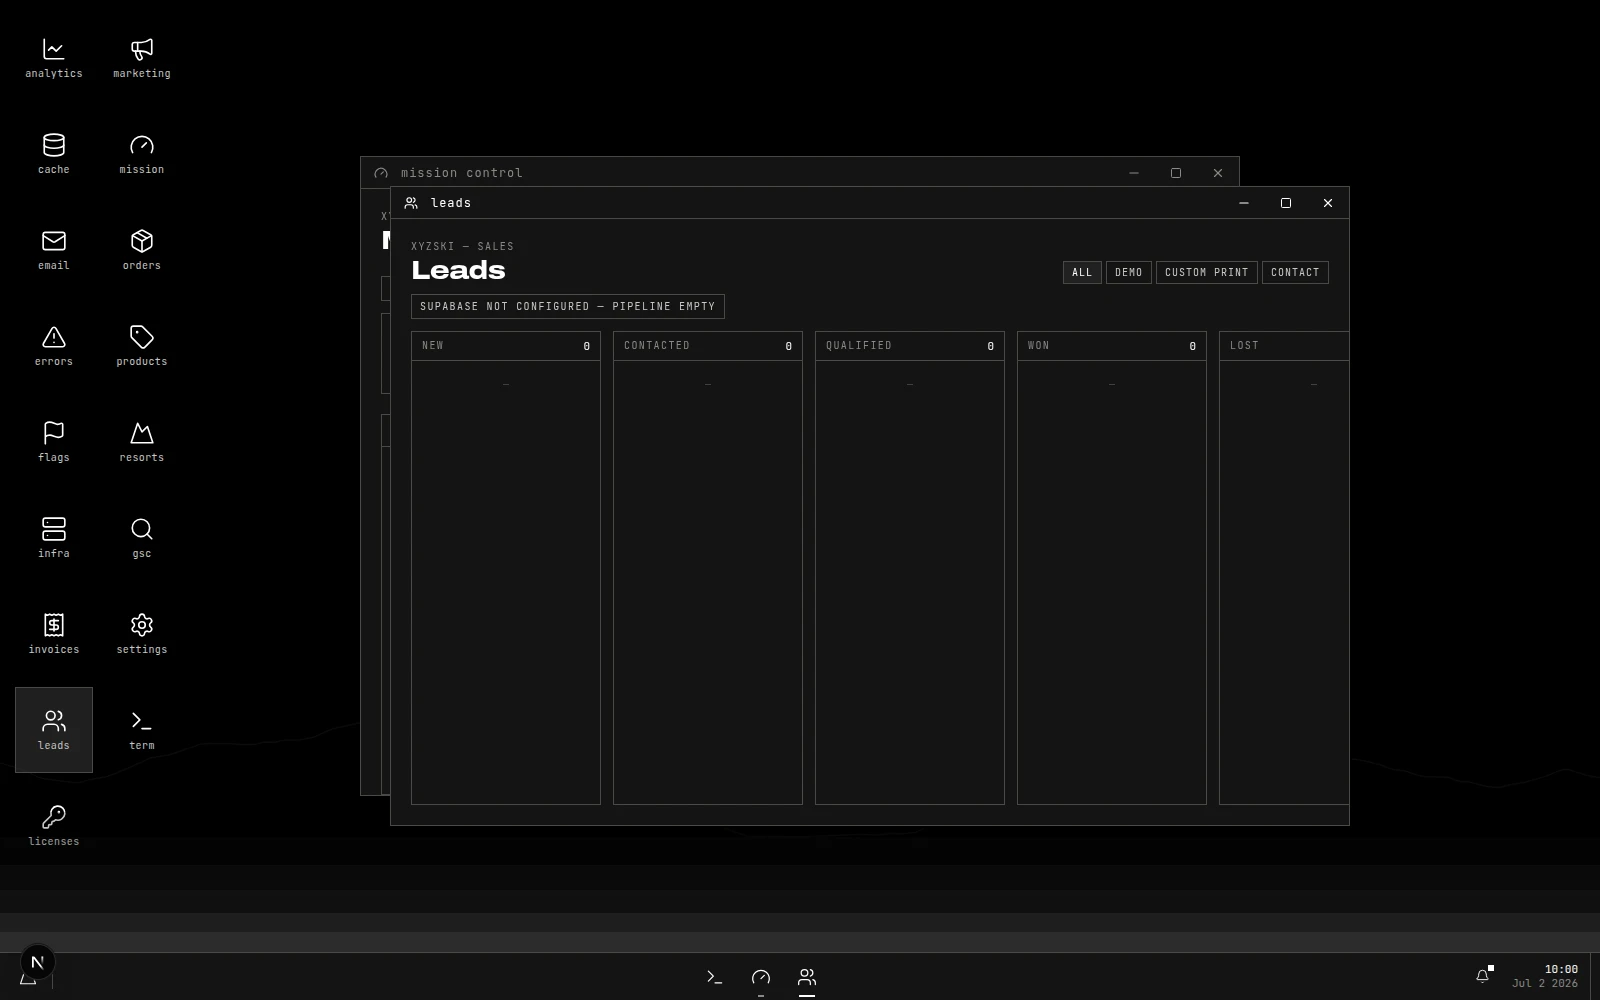Open the products tag icon

pyautogui.click(x=142, y=346)
